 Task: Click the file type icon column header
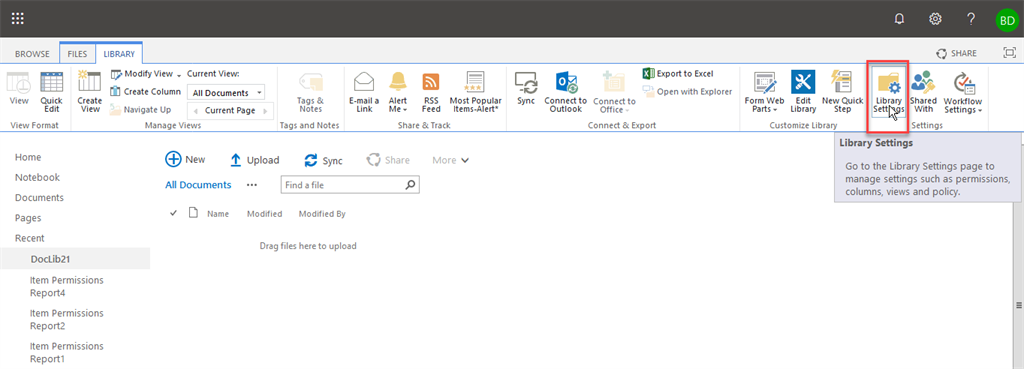(193, 212)
